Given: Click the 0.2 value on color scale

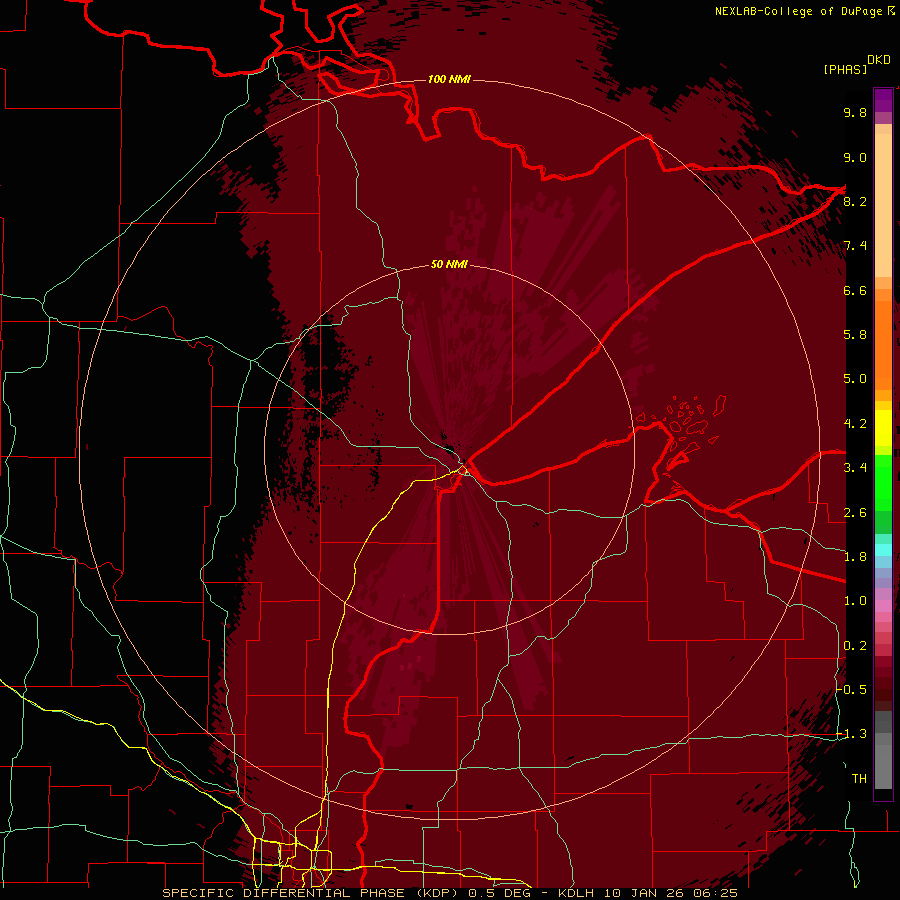Looking at the screenshot, I should (855, 646).
